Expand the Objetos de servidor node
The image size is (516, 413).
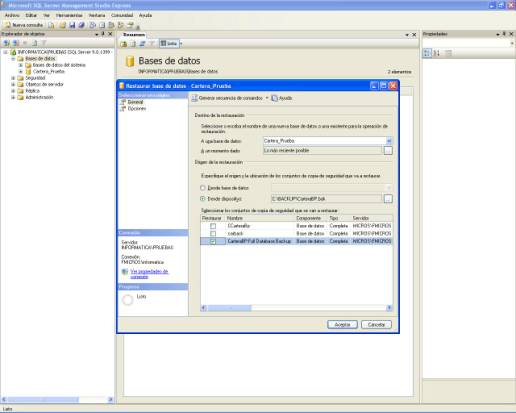(13, 85)
